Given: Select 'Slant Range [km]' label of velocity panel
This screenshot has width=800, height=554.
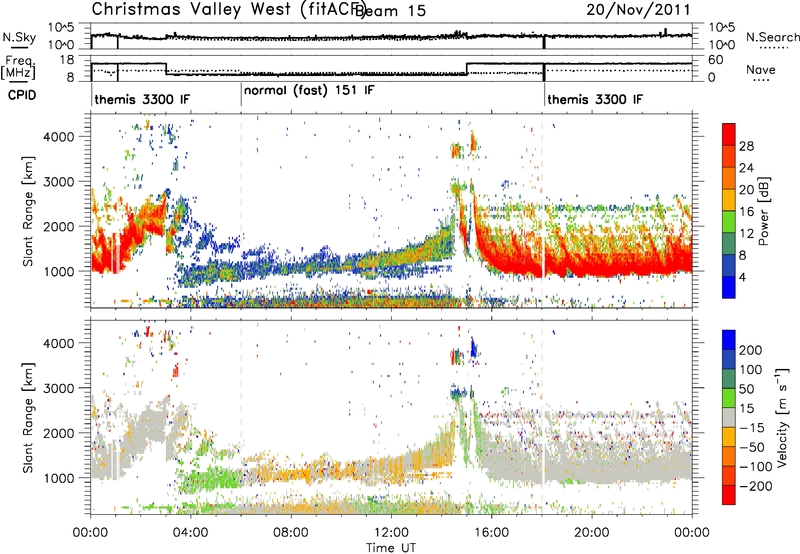Looking at the screenshot, I should pyautogui.click(x=28, y=418).
